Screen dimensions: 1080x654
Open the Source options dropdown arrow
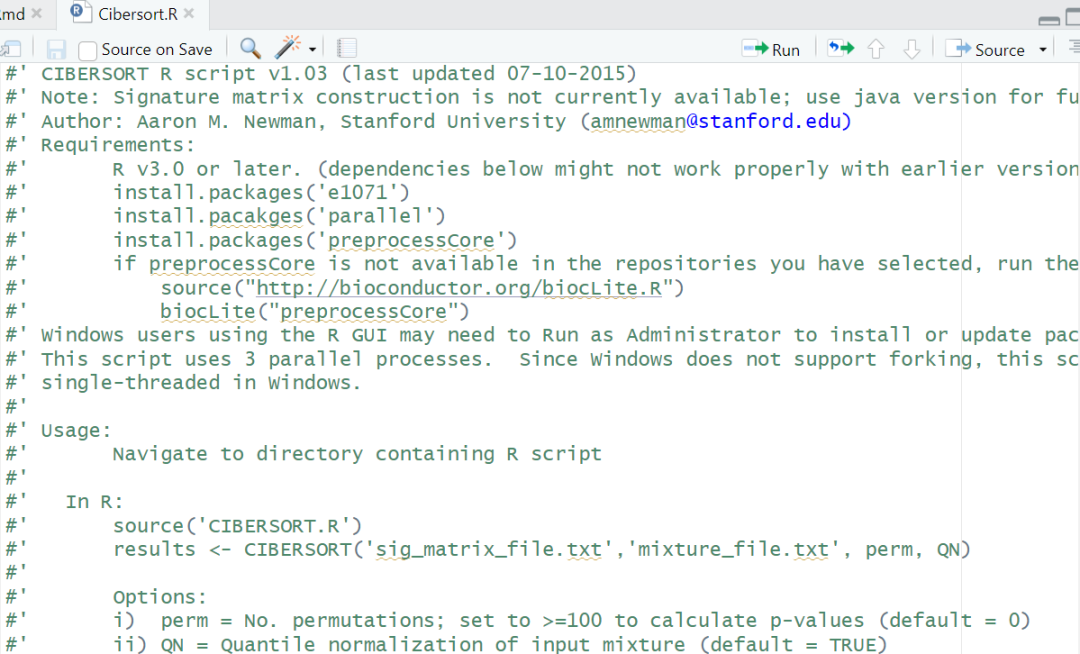pyautogui.click(x=1043, y=49)
